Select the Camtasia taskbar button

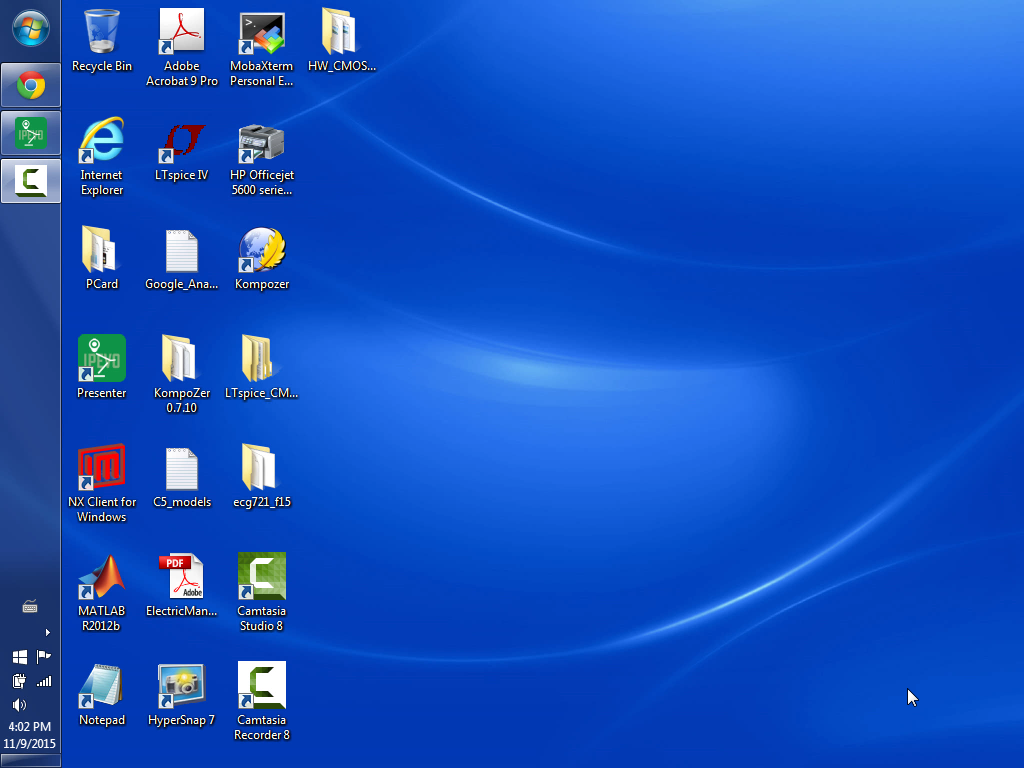pos(31,181)
